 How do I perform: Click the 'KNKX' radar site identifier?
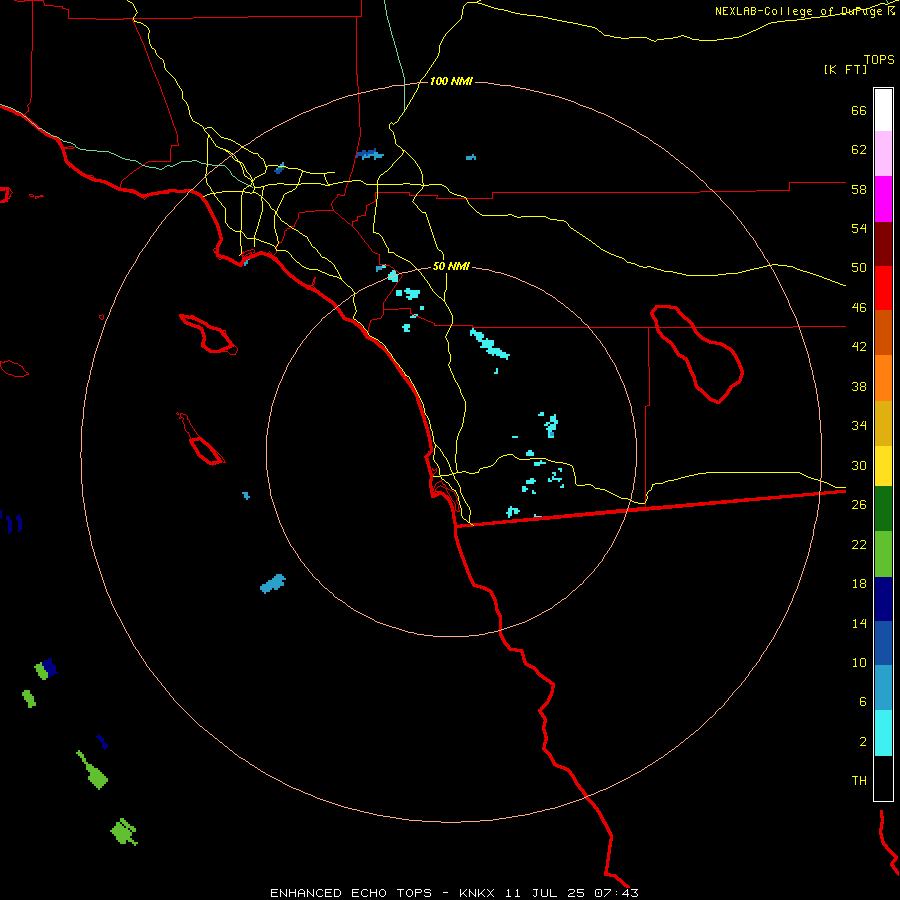tap(478, 893)
